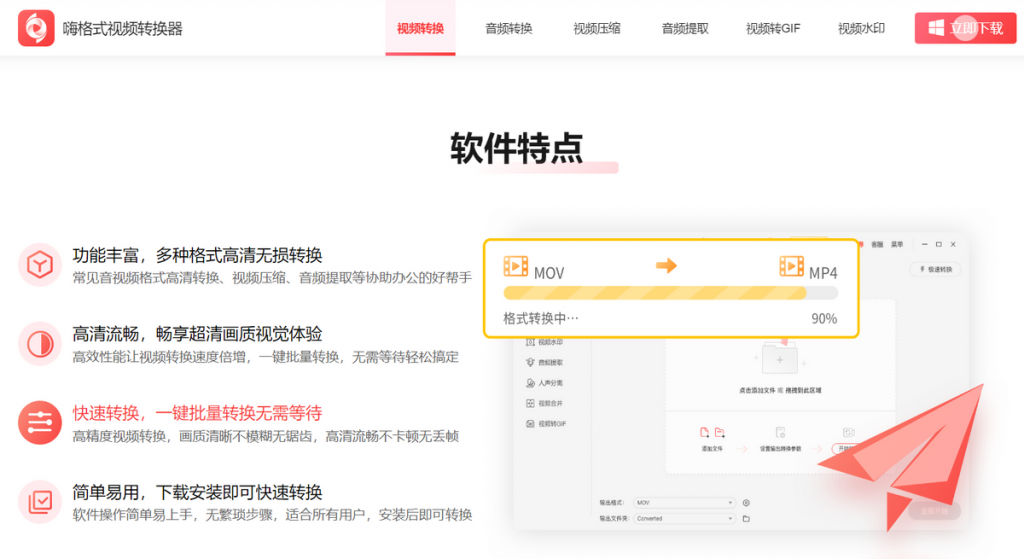Image resolution: width=1024 pixels, height=559 pixels.
Task: Go to the 视频转GIF tab
Action: pos(773,29)
